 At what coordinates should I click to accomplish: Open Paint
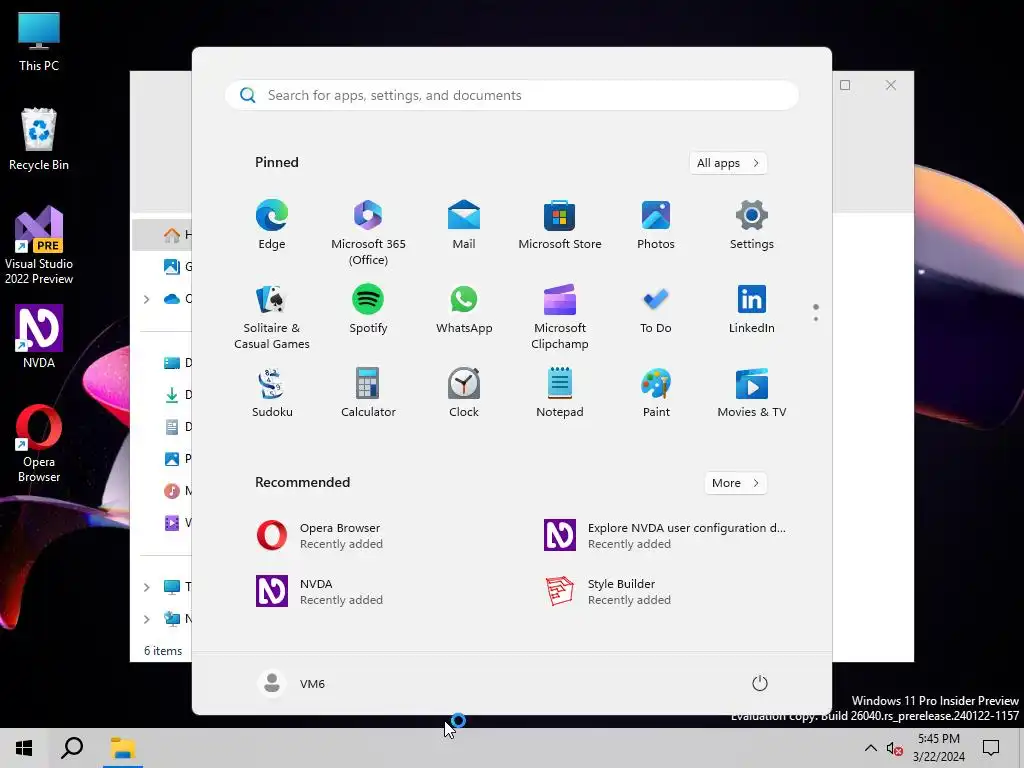(x=656, y=393)
